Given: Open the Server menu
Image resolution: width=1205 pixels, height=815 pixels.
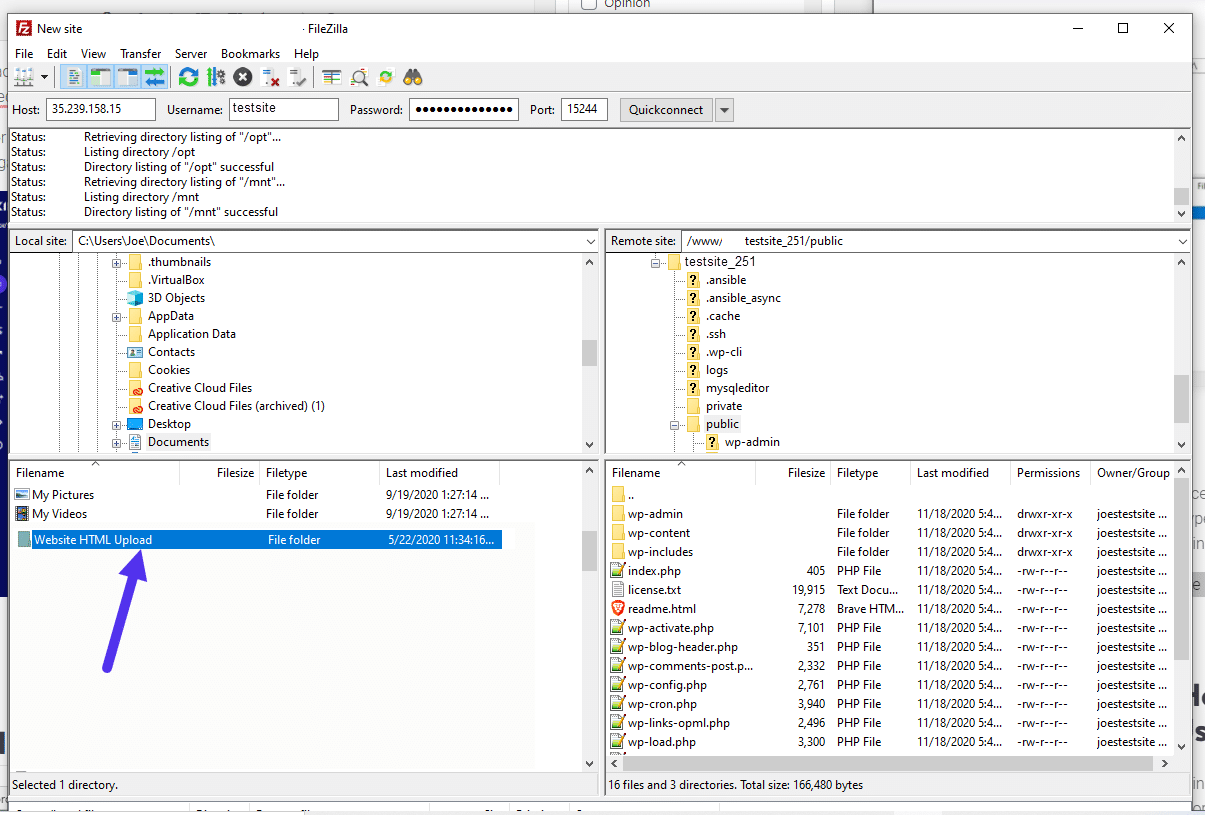Looking at the screenshot, I should point(191,53).
